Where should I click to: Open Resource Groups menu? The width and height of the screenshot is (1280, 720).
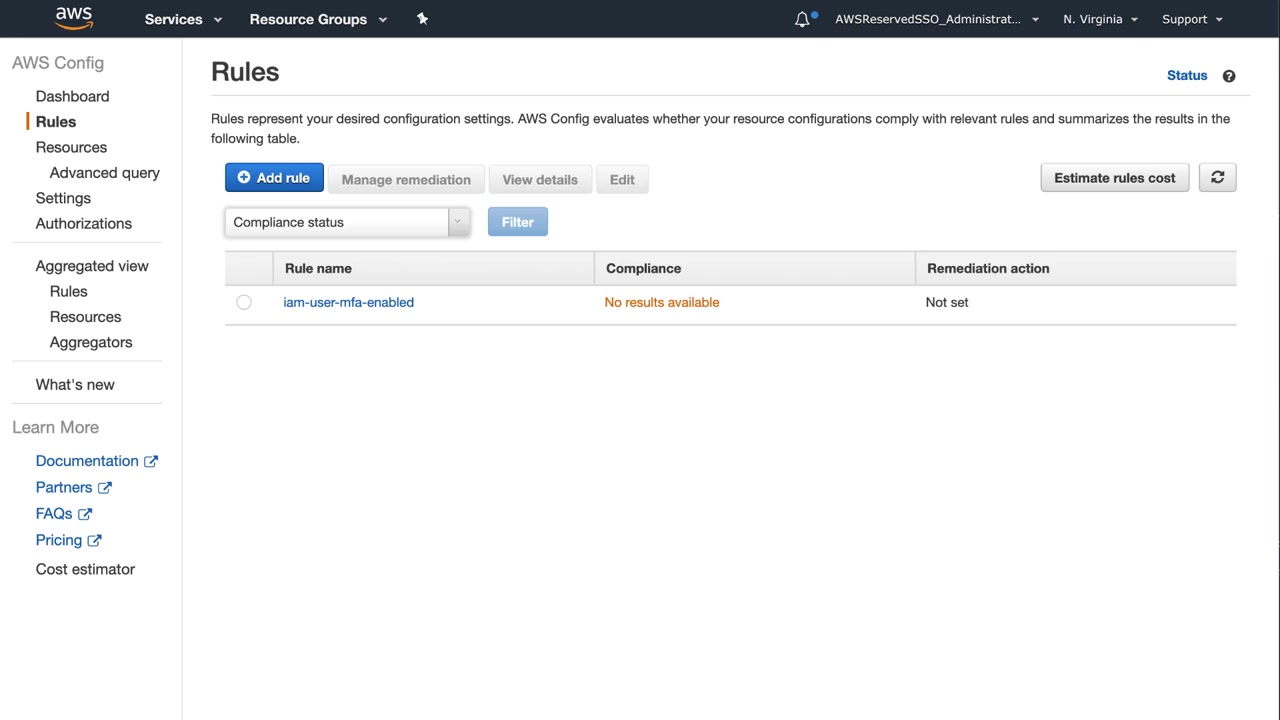pos(317,19)
